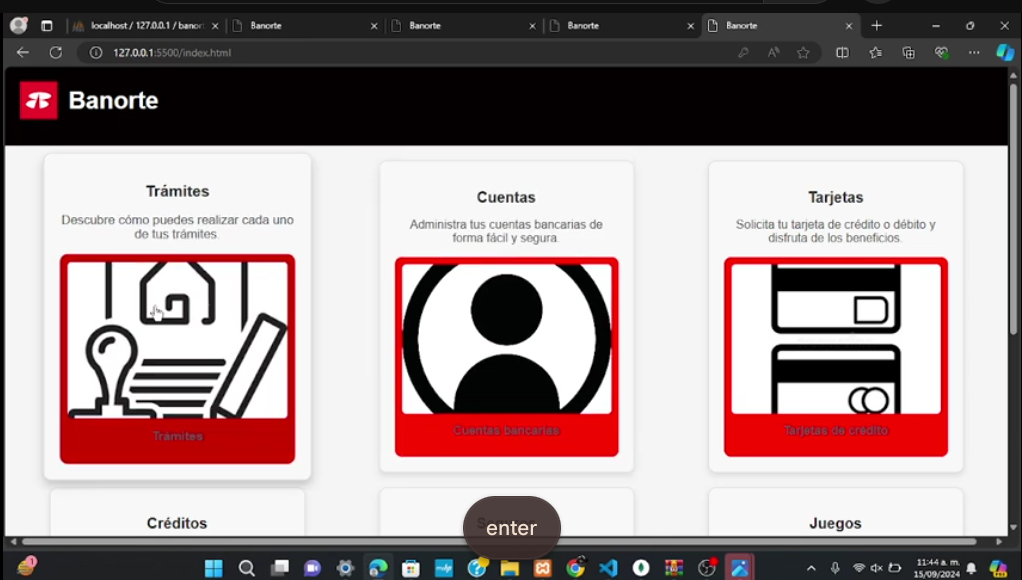Open the Favorites list icon
This screenshot has width=1022, height=580.
pyautogui.click(x=875, y=53)
